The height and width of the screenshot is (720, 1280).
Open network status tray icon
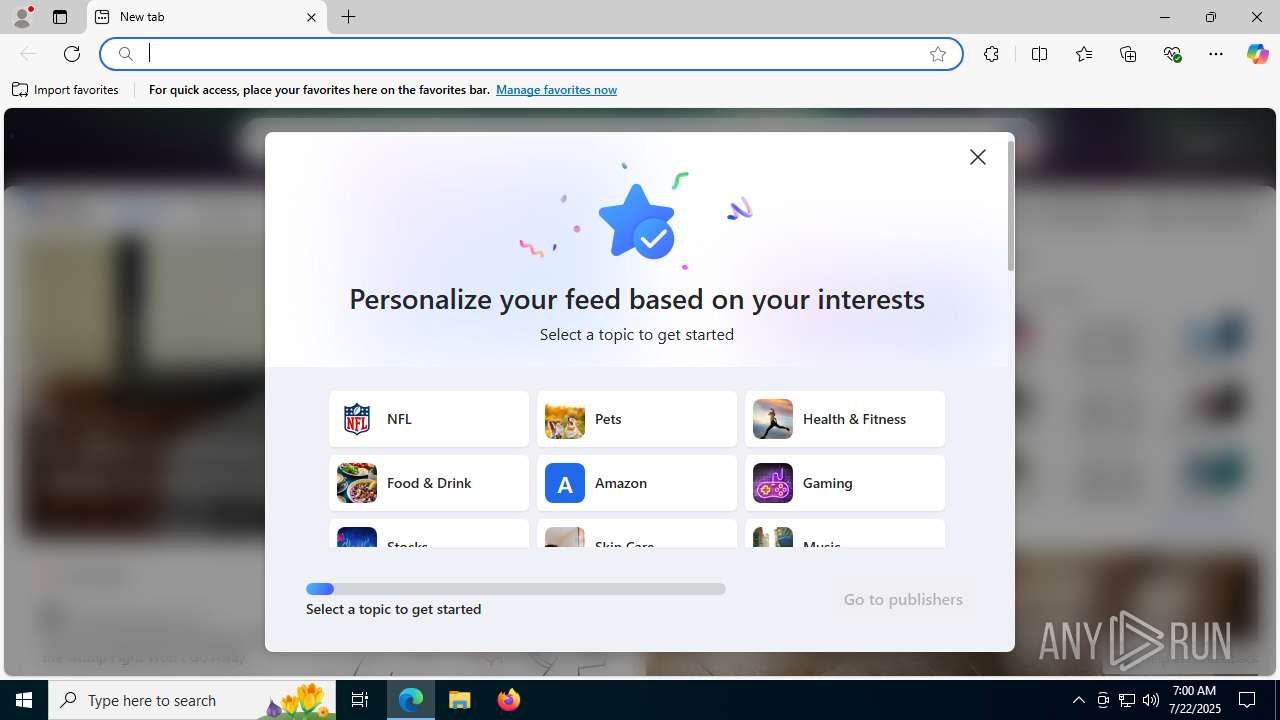pyautogui.click(x=1127, y=700)
